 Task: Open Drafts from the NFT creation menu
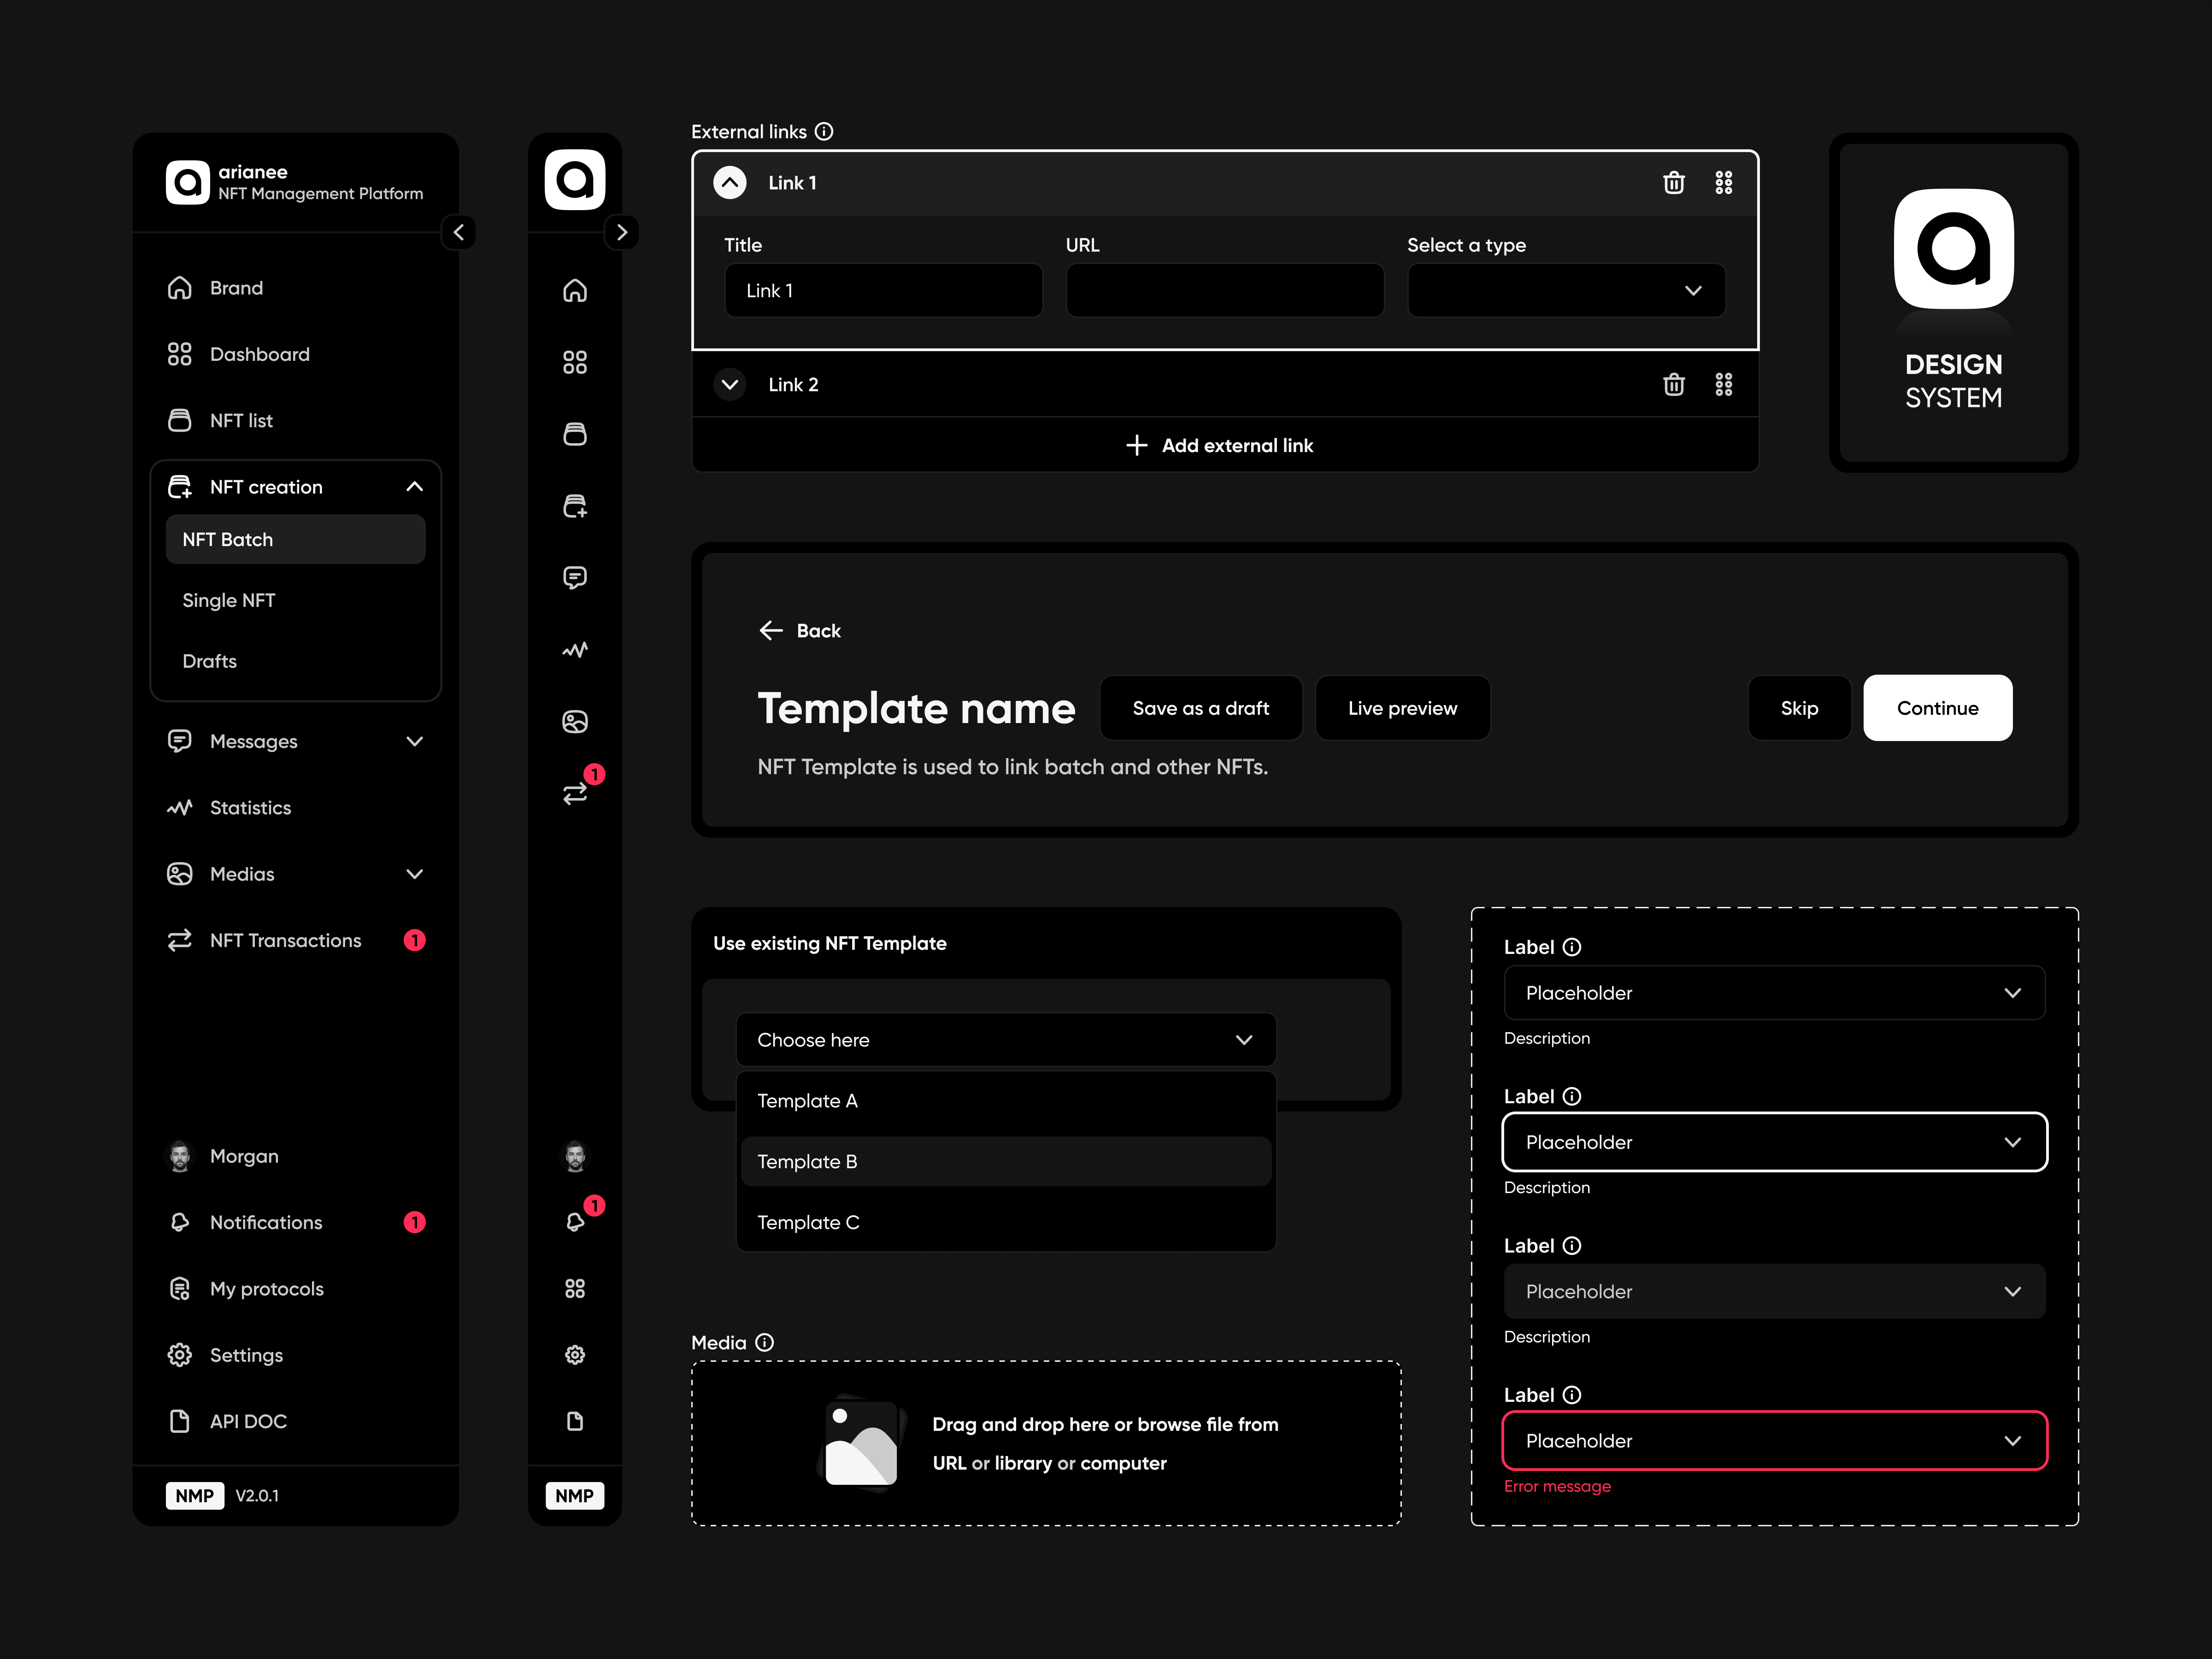click(210, 661)
